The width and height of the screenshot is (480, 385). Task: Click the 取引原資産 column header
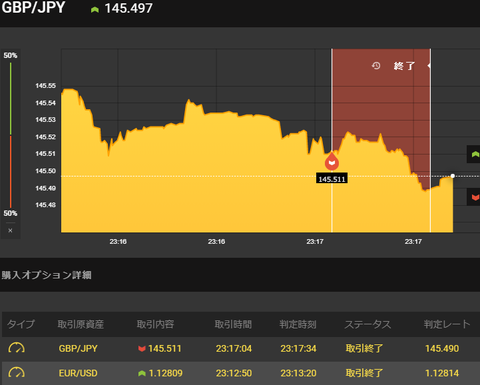click(81, 324)
